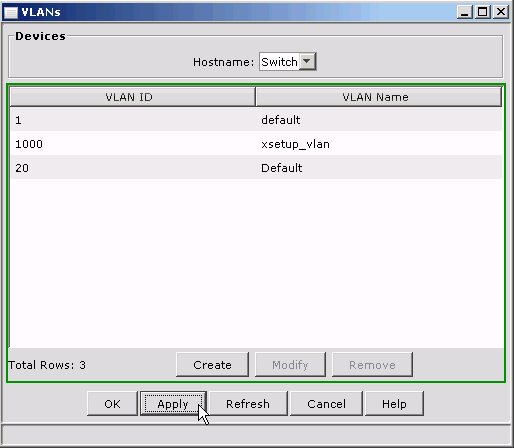Screen dimensions: 514x448
Task: Minimize the VLANs window
Action: pos(464,12)
